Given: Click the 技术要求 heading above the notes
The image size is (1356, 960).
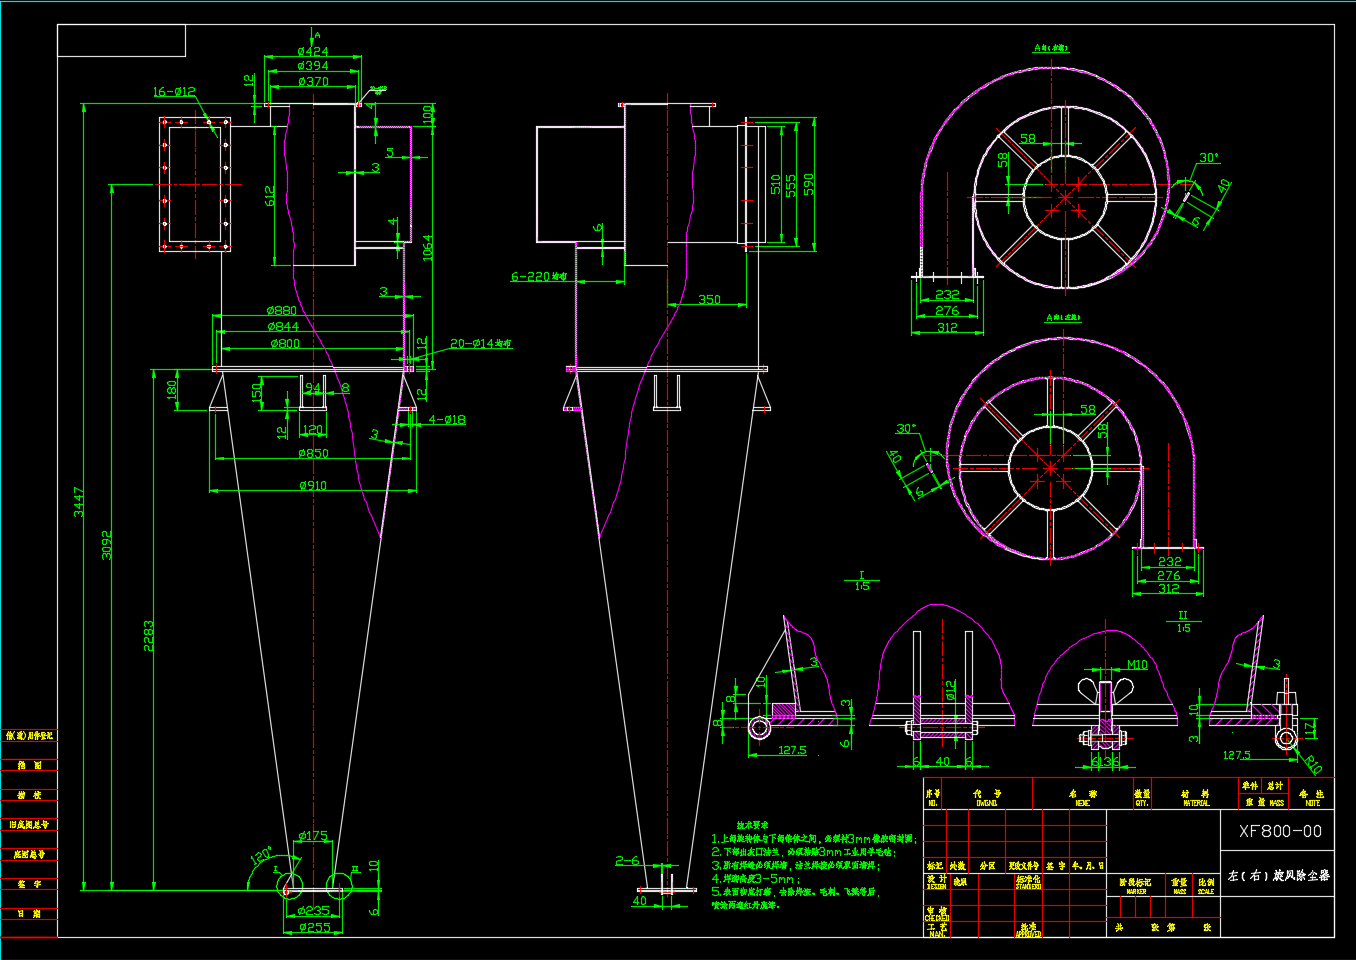Looking at the screenshot, I should click(x=752, y=825).
